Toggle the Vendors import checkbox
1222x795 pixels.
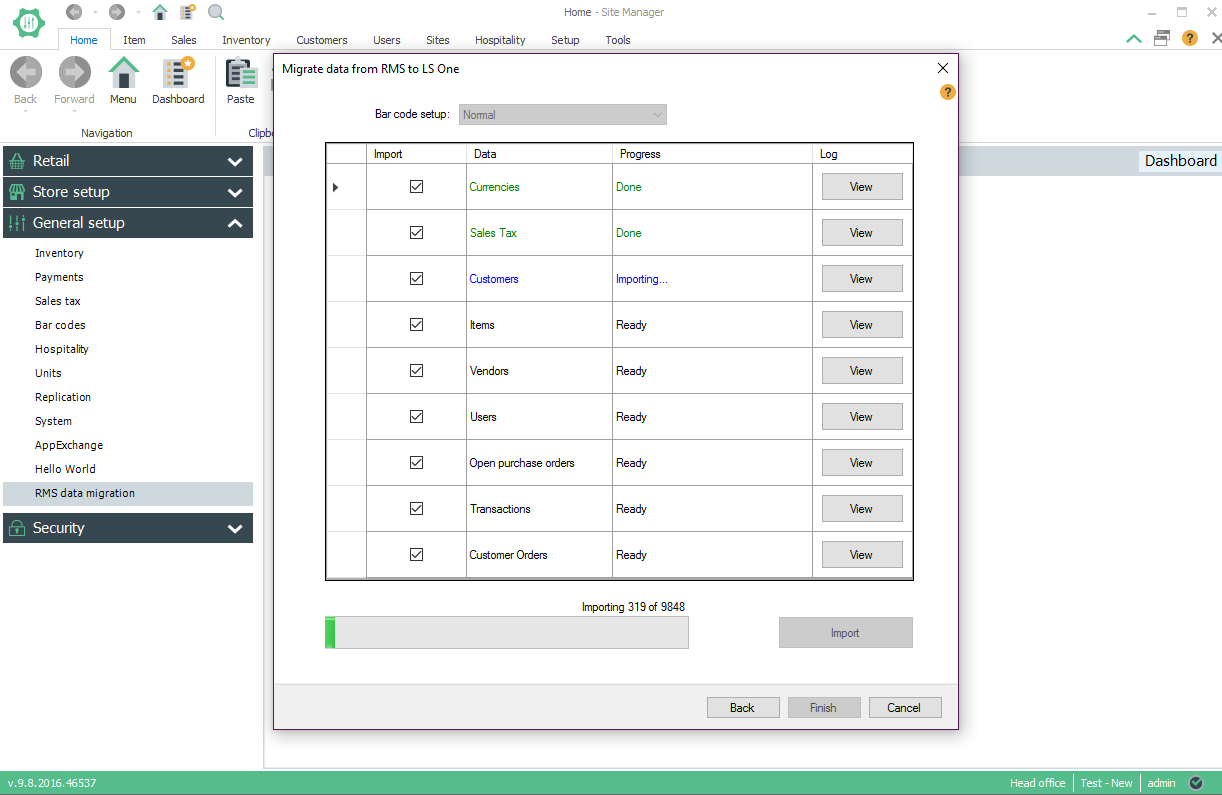click(x=417, y=371)
